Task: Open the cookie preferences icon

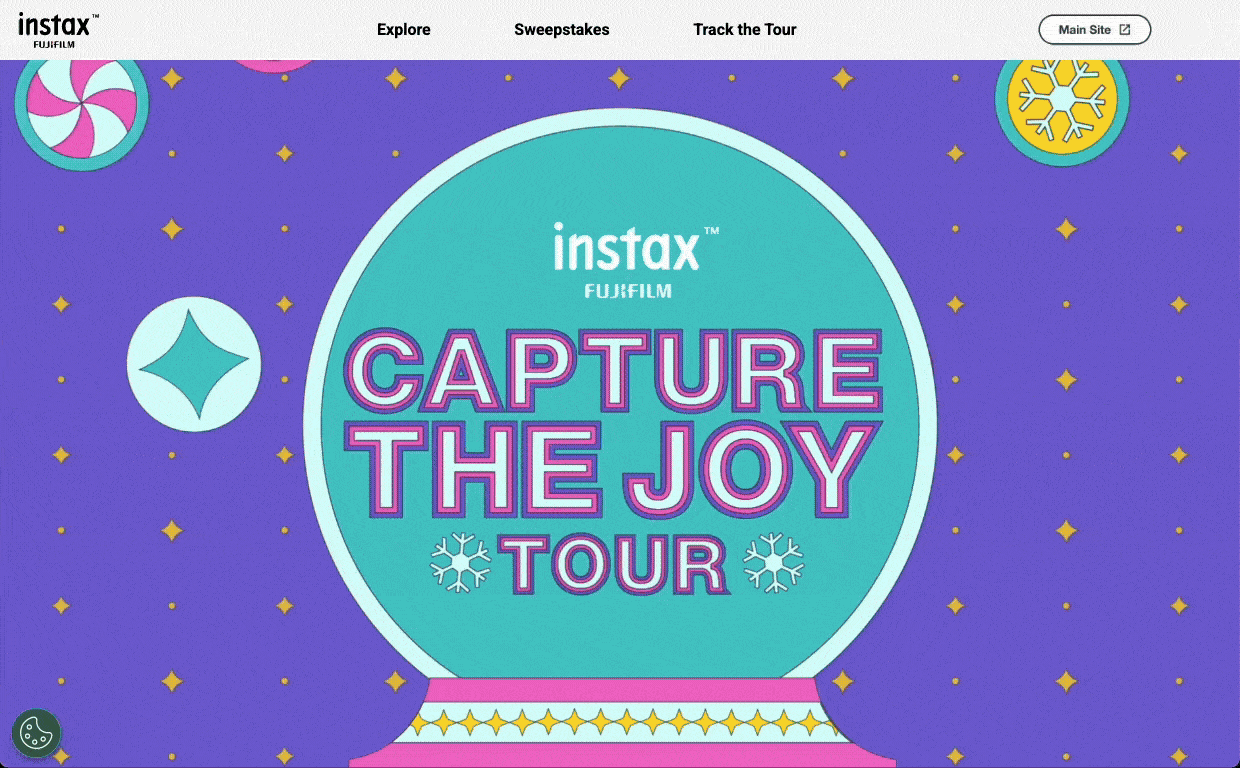Action: [36, 733]
